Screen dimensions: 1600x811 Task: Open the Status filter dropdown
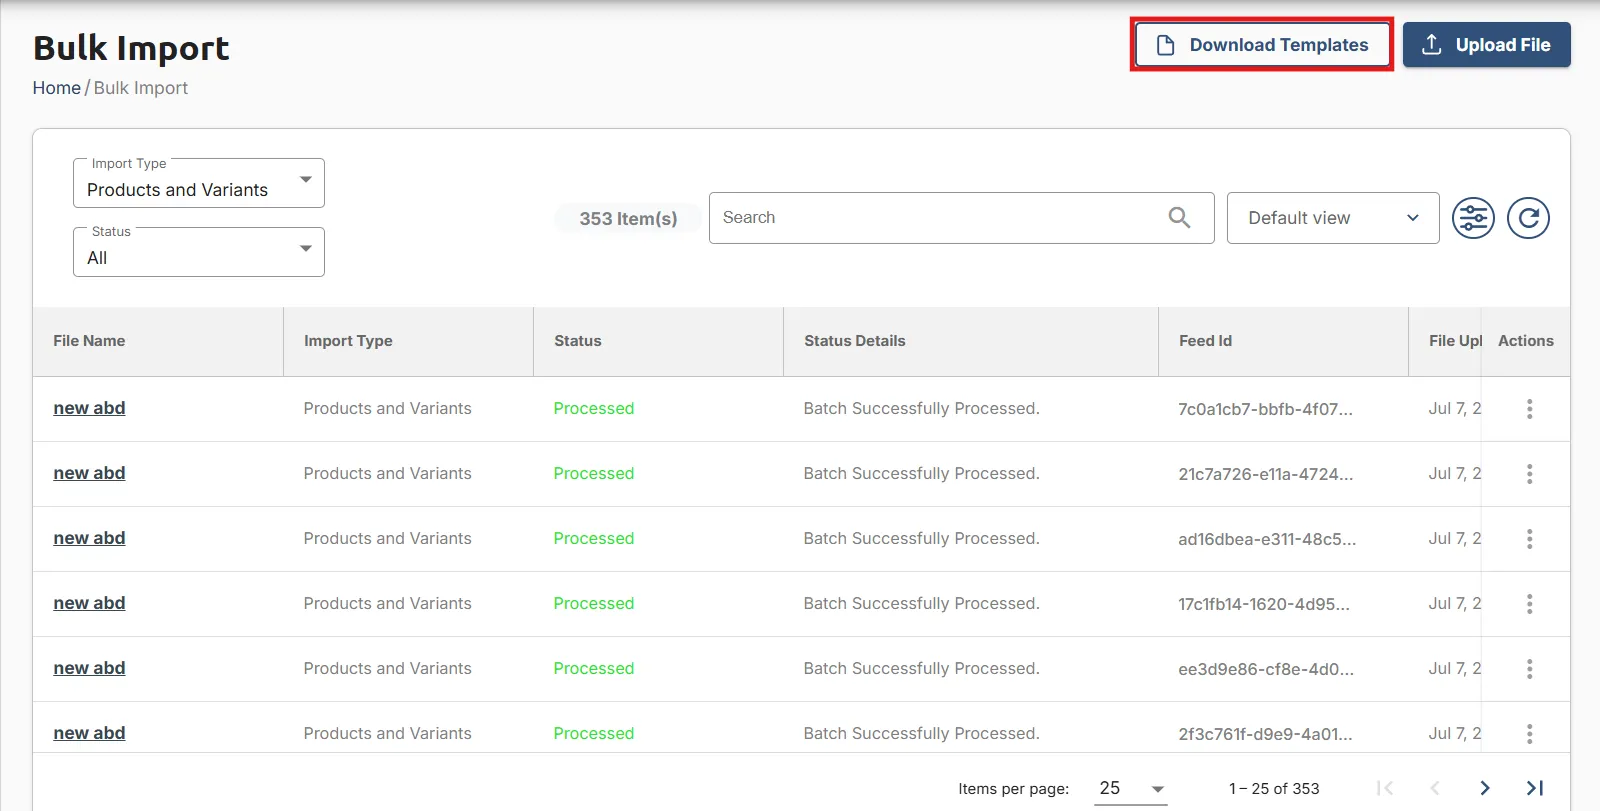click(x=199, y=252)
